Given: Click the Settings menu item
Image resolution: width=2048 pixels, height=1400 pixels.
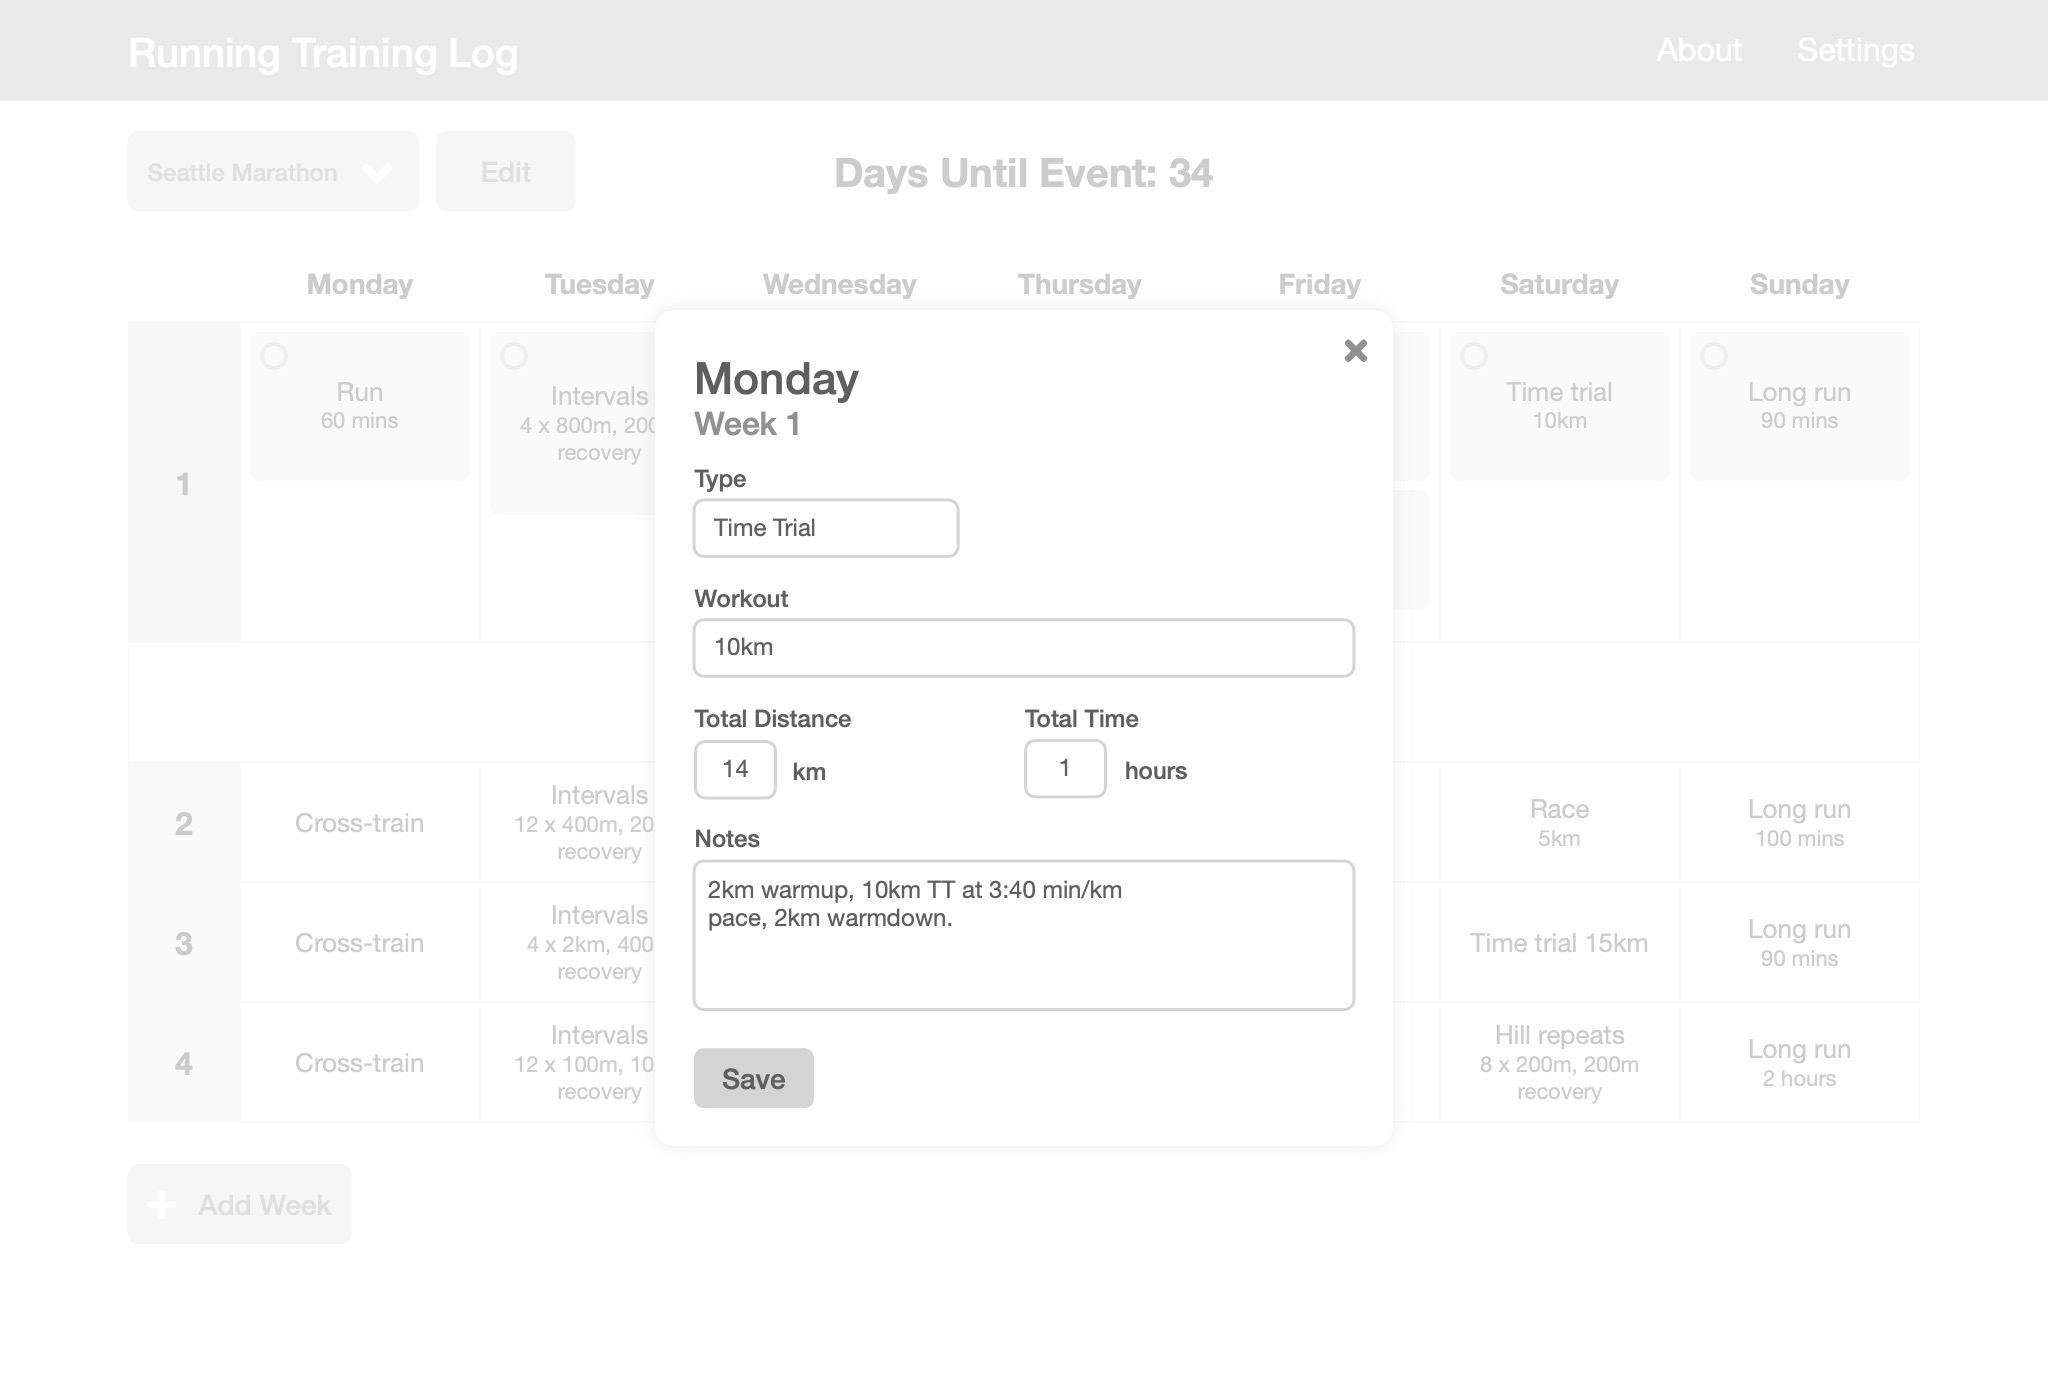Looking at the screenshot, I should 1857,50.
